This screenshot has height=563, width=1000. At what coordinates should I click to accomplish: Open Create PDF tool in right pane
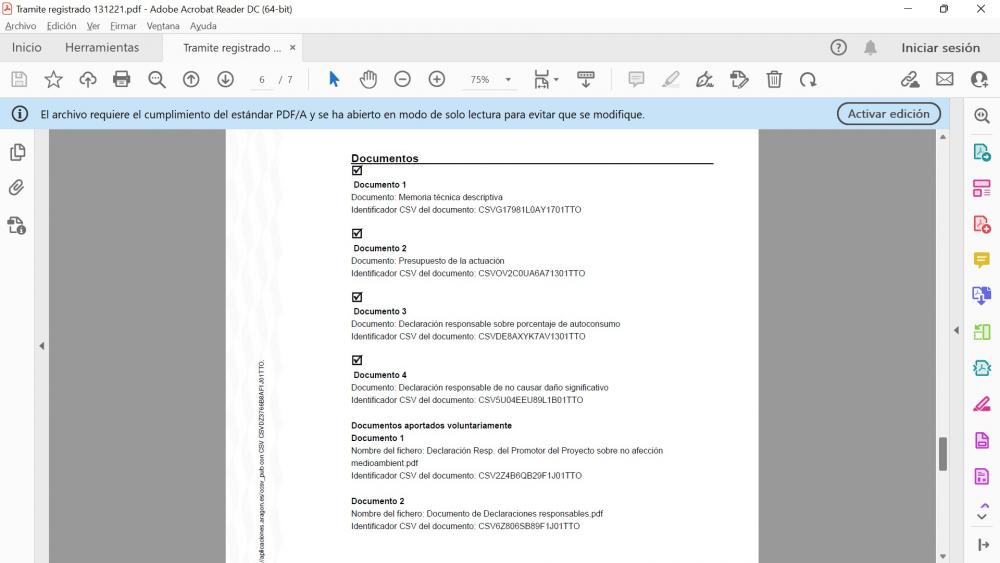982,224
